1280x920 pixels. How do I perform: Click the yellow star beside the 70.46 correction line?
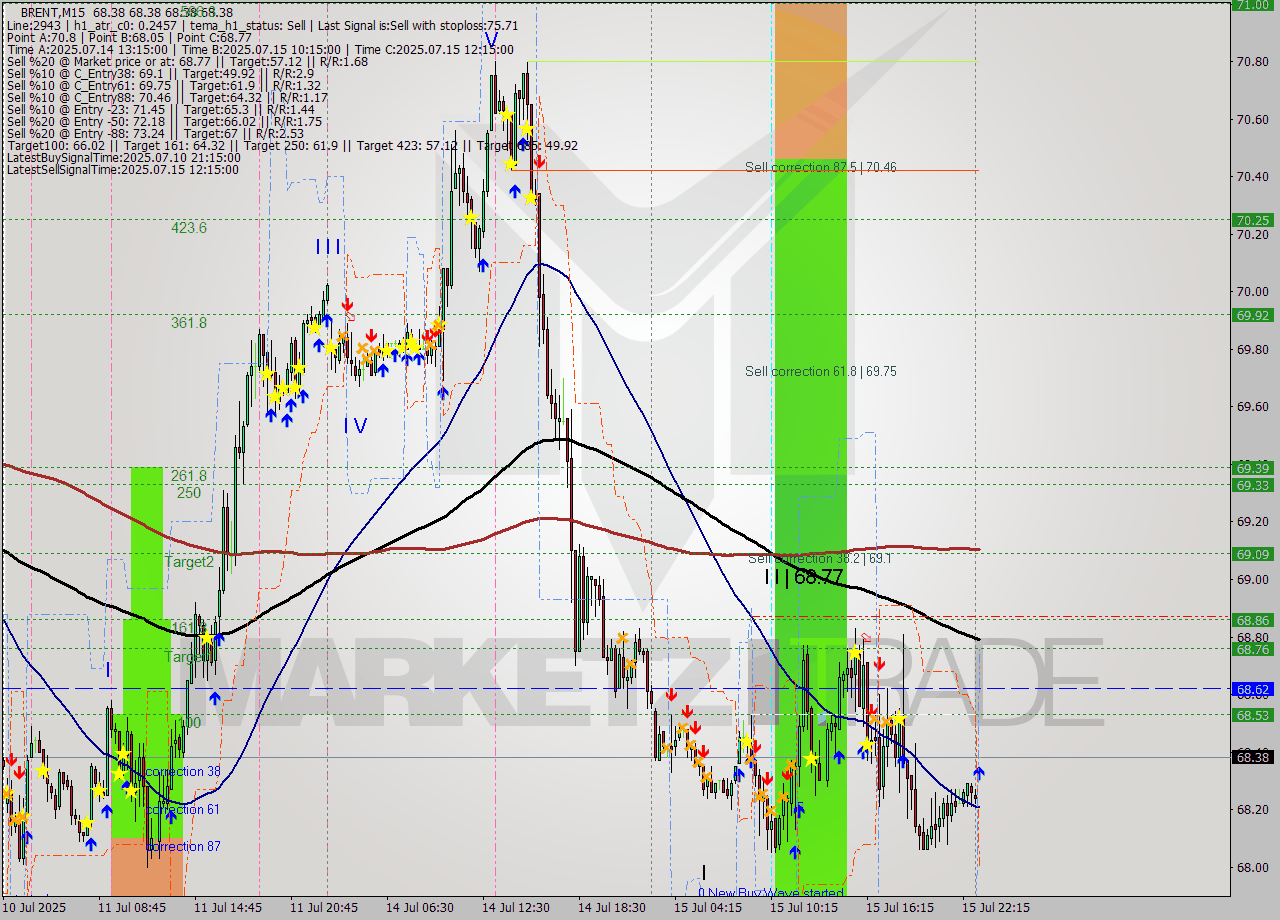click(x=512, y=162)
